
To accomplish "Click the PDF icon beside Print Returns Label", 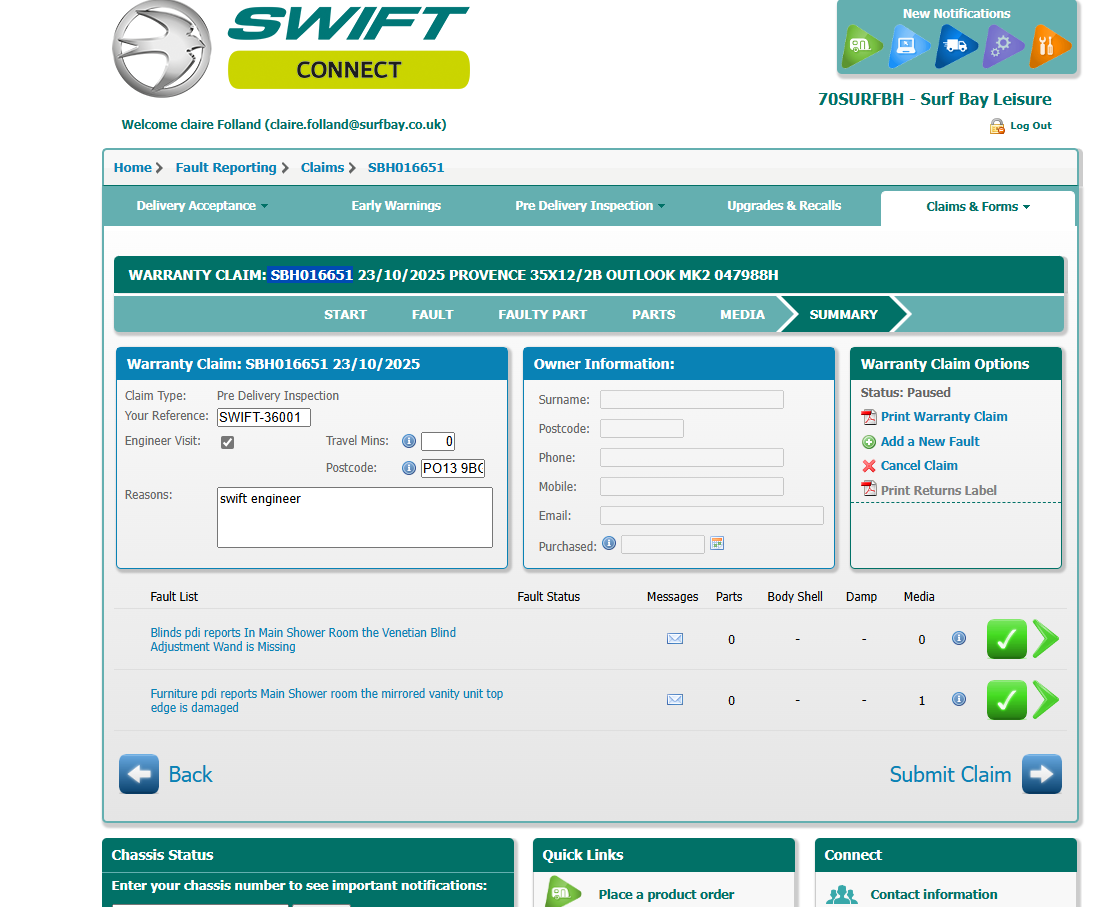I will click(x=869, y=489).
